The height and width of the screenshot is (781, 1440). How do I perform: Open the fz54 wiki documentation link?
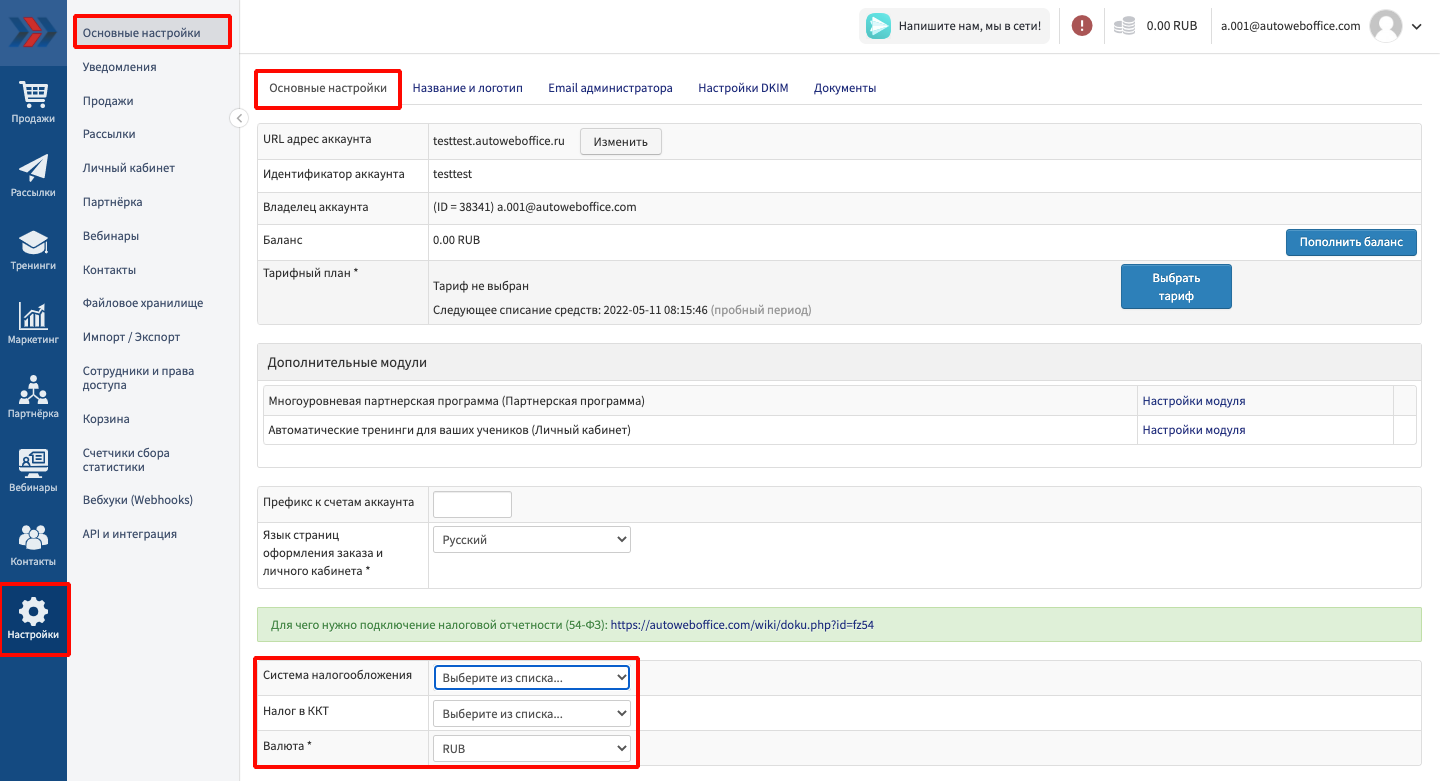coord(742,625)
